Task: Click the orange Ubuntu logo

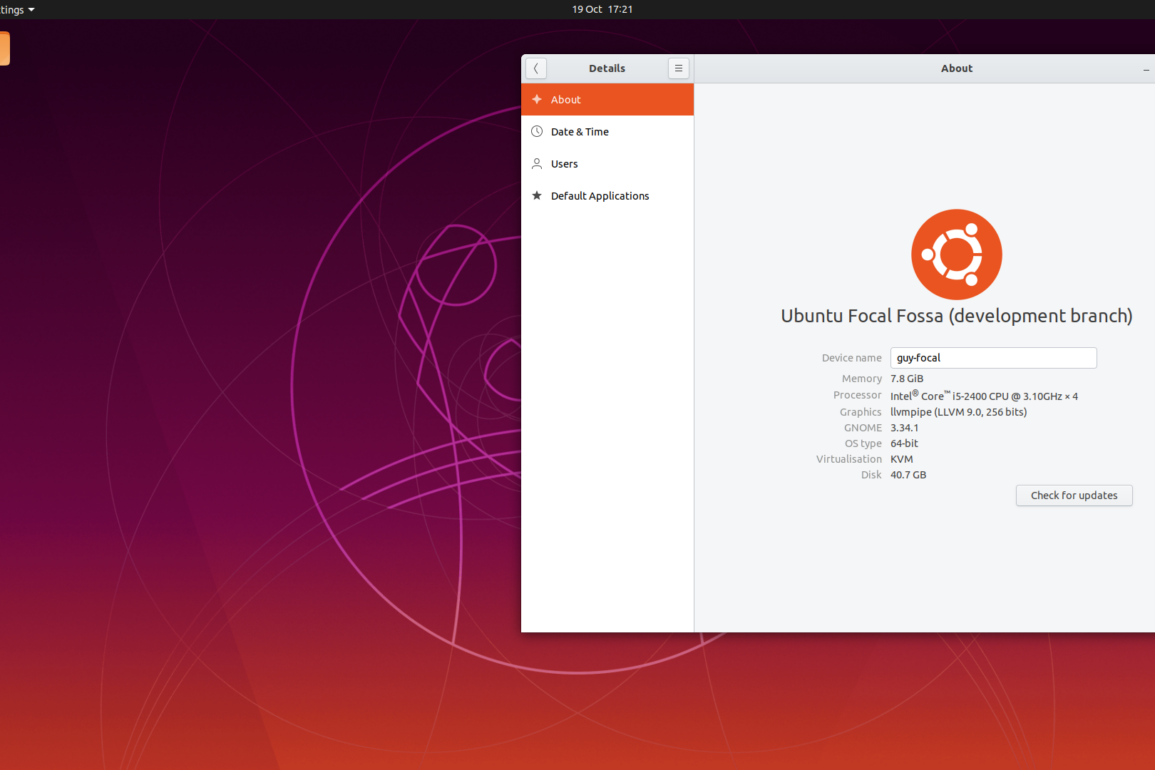Action: pyautogui.click(x=956, y=254)
